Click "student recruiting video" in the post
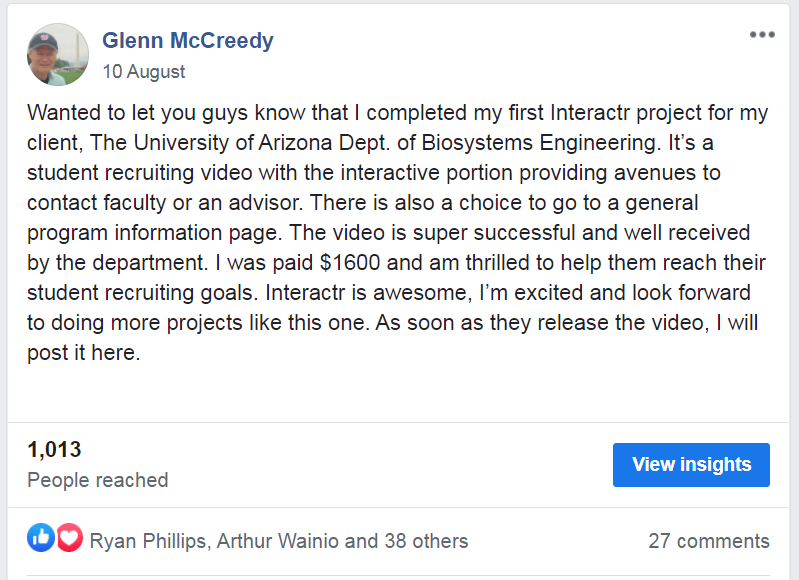Screen dimensions: 799x580 [x=130, y=174]
